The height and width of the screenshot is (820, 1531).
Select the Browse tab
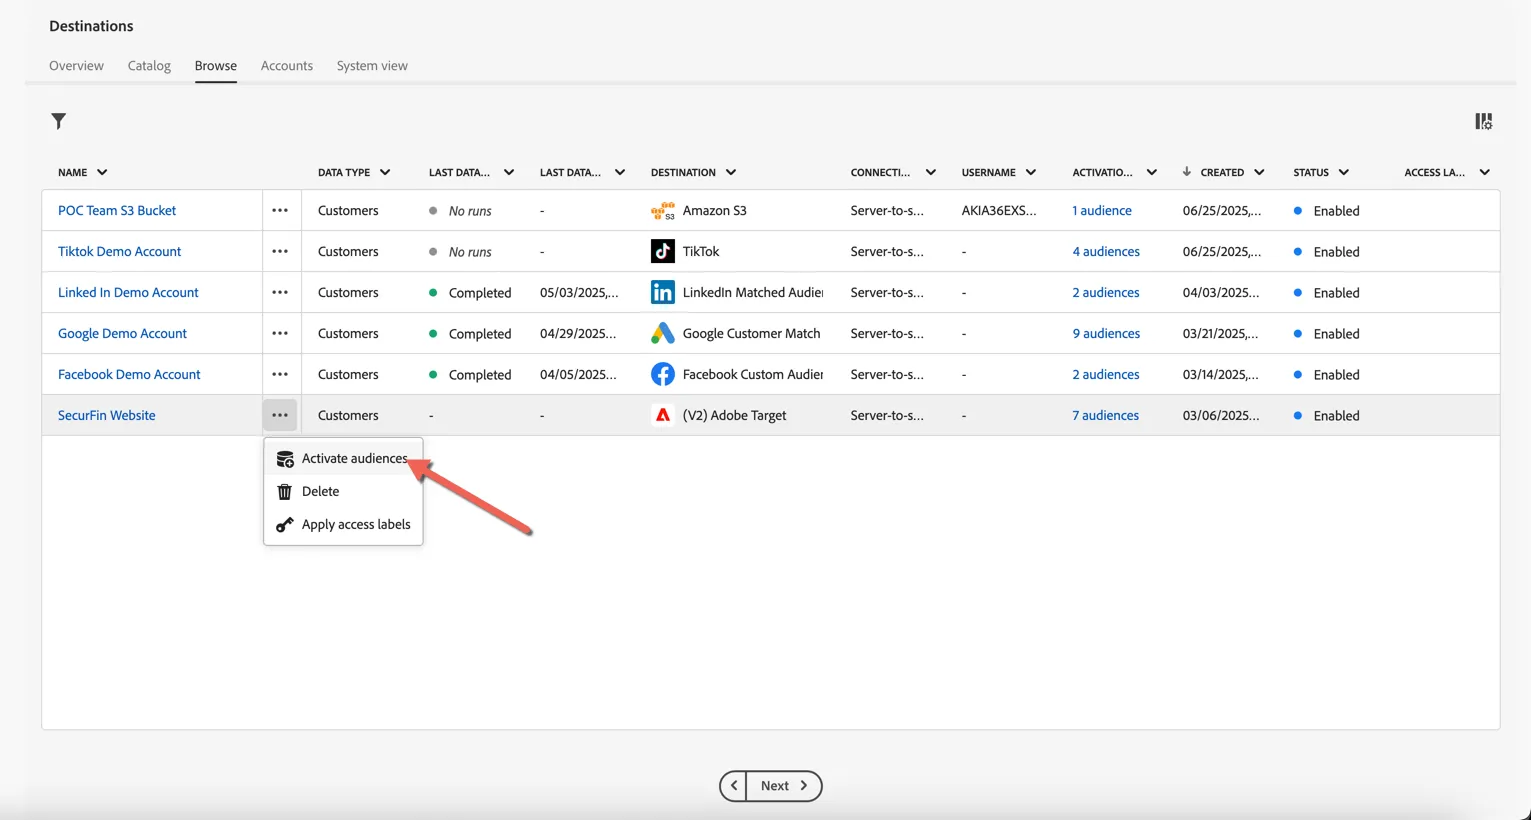216,66
